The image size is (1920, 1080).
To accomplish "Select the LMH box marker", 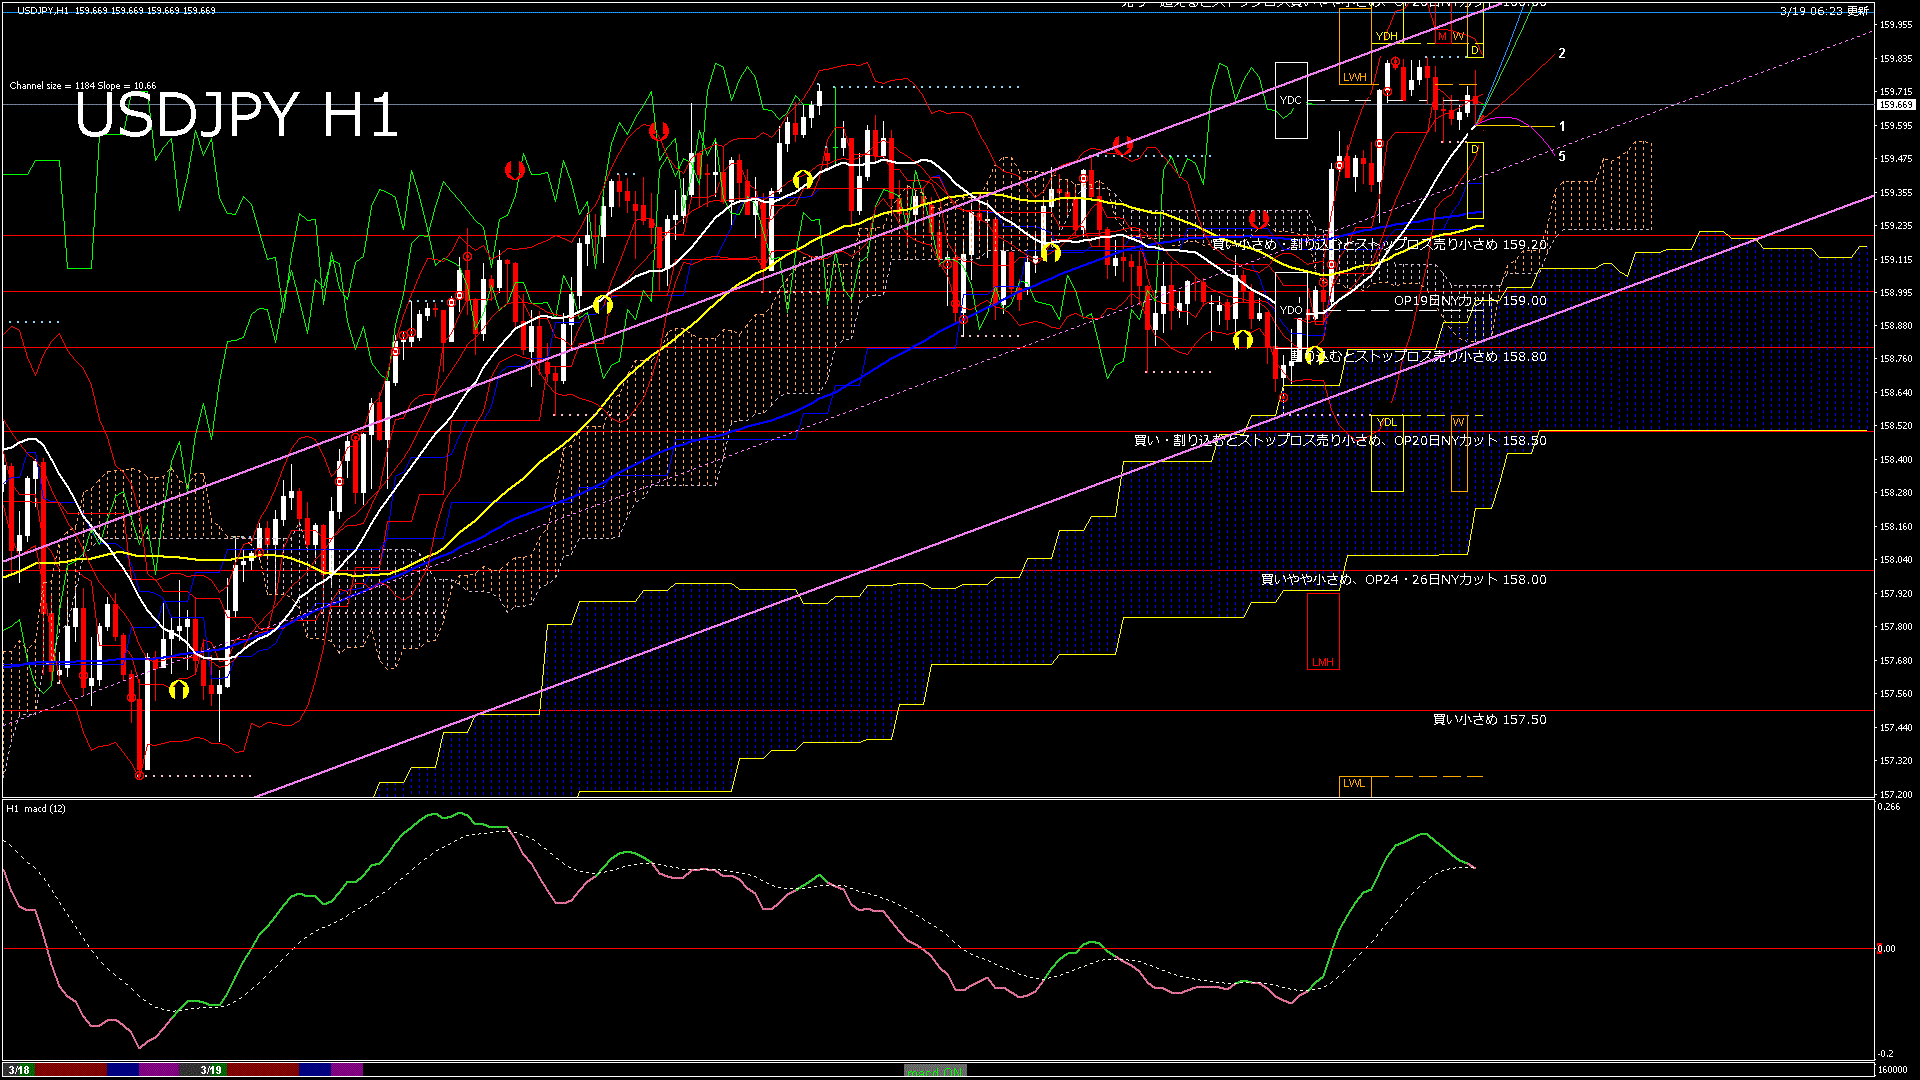I will coord(1323,662).
